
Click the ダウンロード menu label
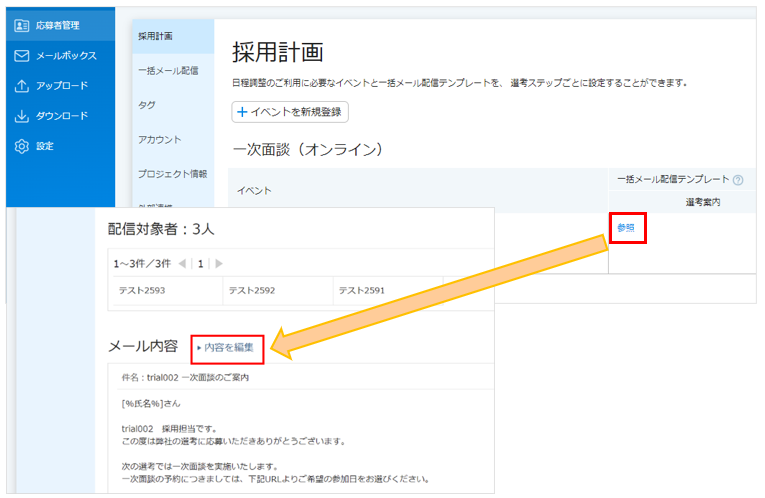point(62,116)
